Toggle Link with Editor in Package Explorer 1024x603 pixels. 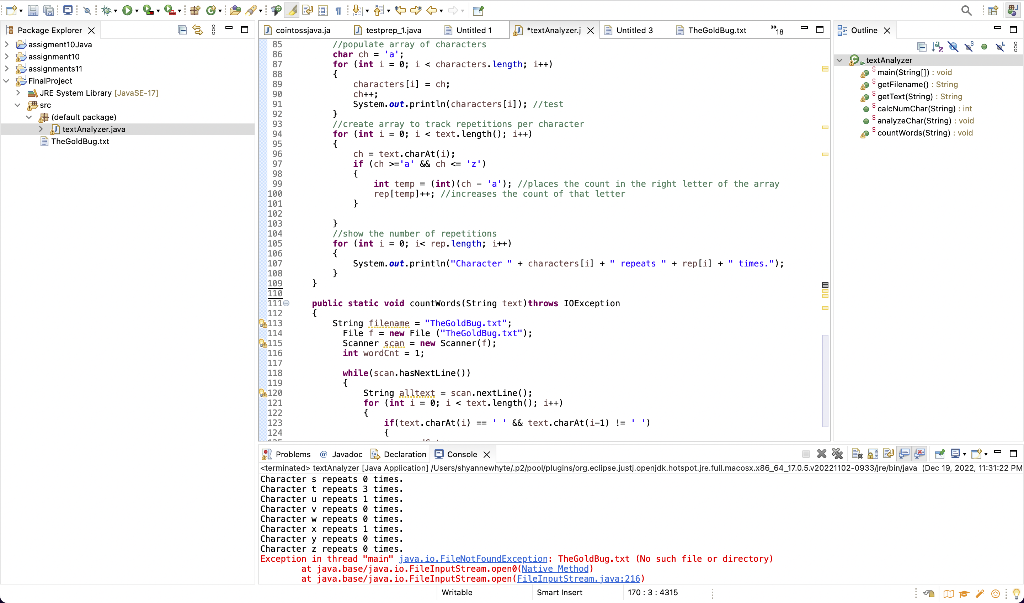click(198, 31)
